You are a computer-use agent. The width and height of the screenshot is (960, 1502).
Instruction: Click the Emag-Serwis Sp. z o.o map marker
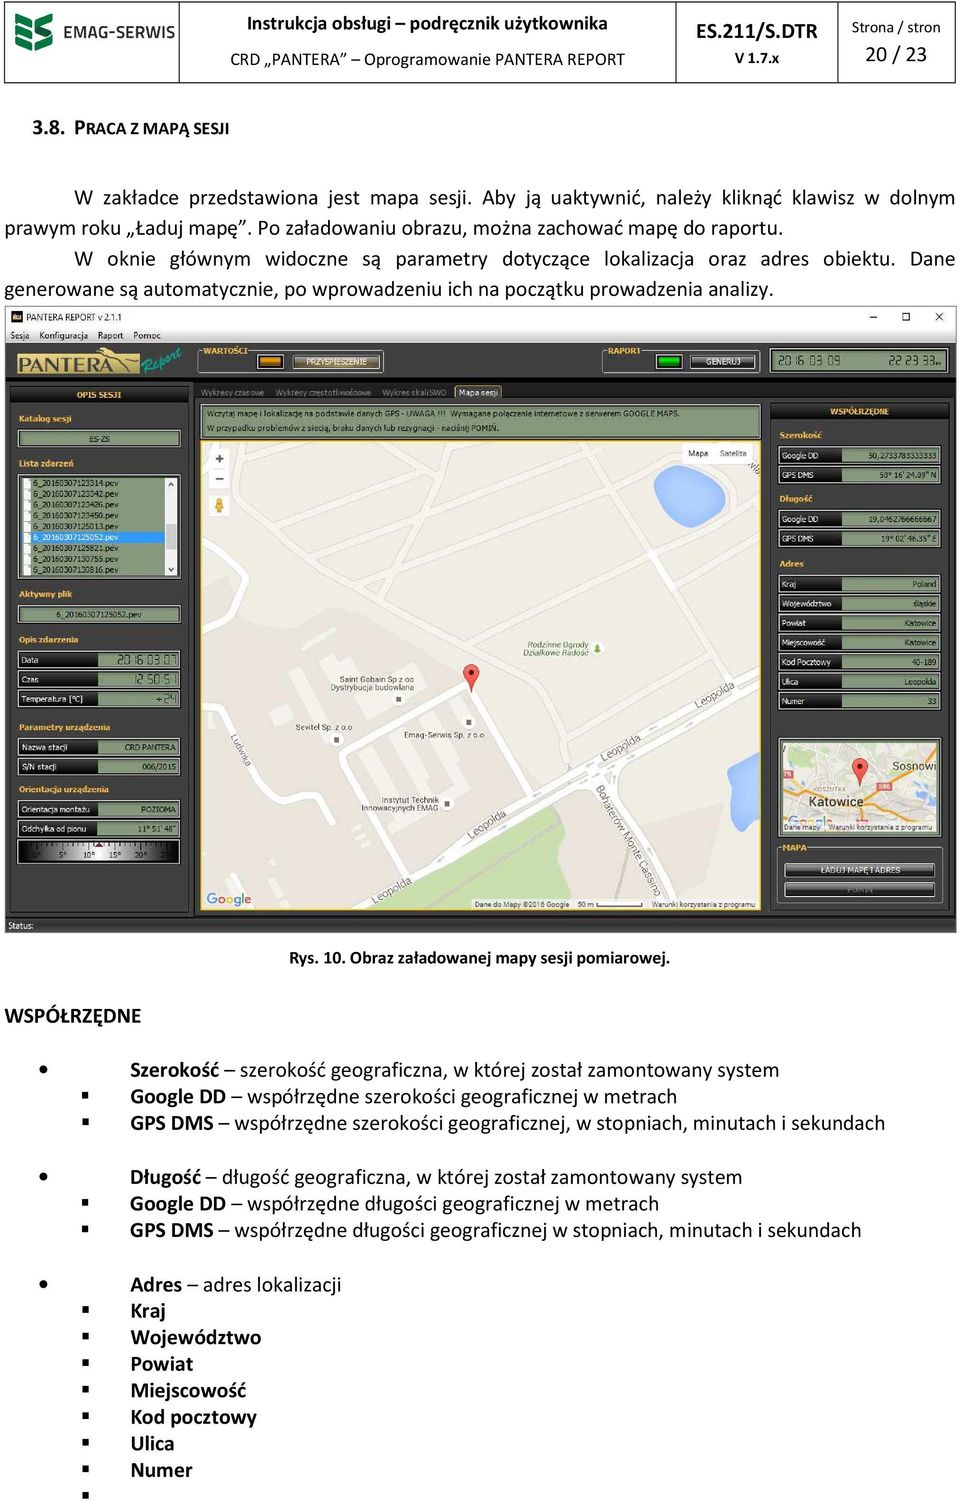tap(468, 722)
